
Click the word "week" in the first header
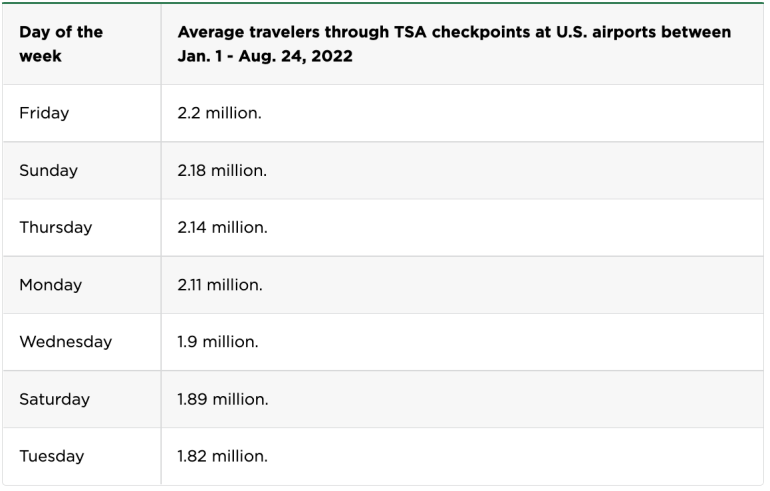pyautogui.click(x=40, y=54)
